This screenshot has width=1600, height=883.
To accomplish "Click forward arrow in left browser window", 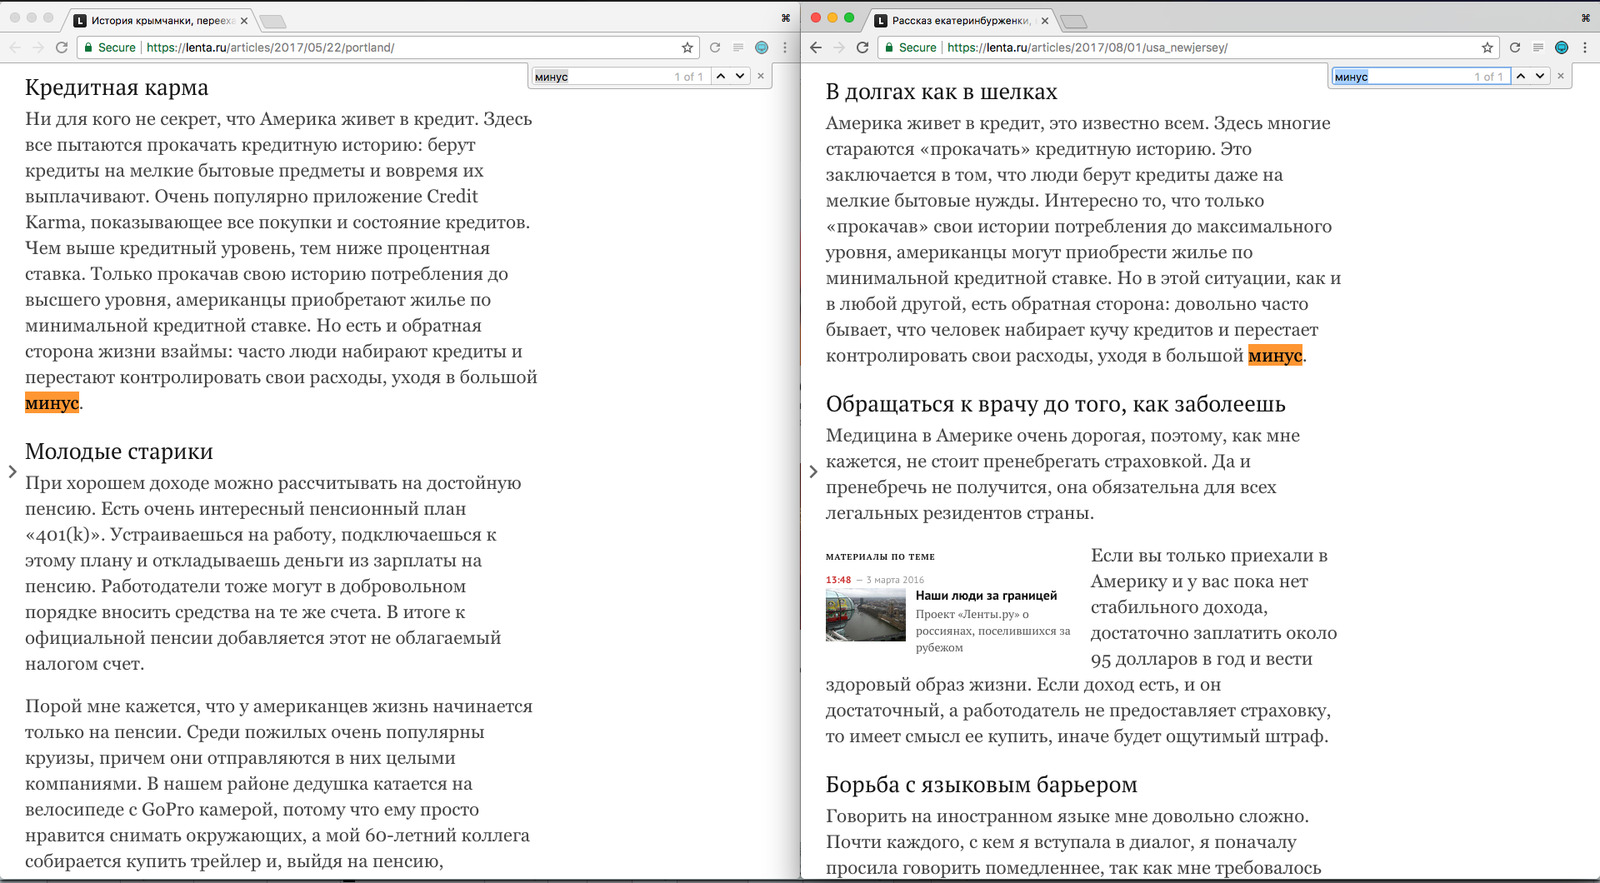I will (x=38, y=47).
